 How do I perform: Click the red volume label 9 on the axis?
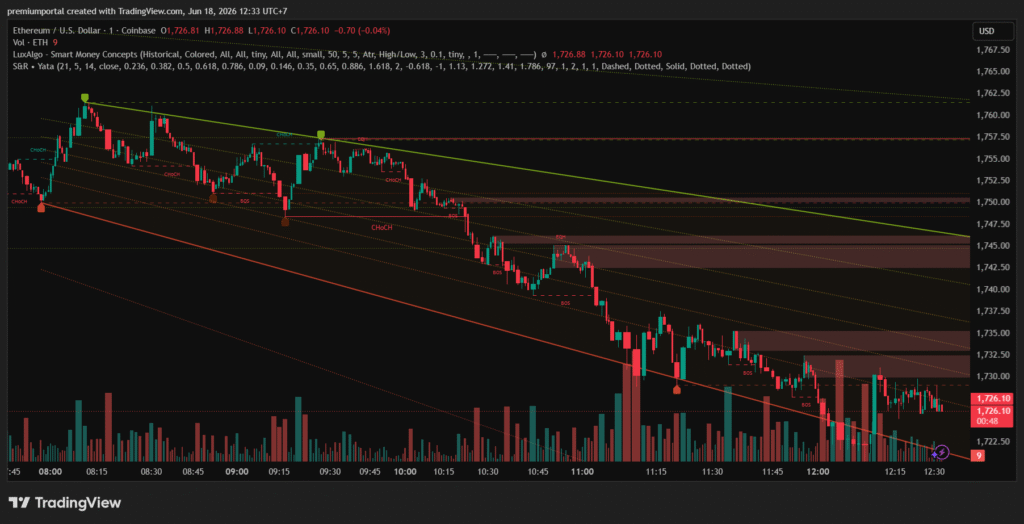[x=978, y=456]
